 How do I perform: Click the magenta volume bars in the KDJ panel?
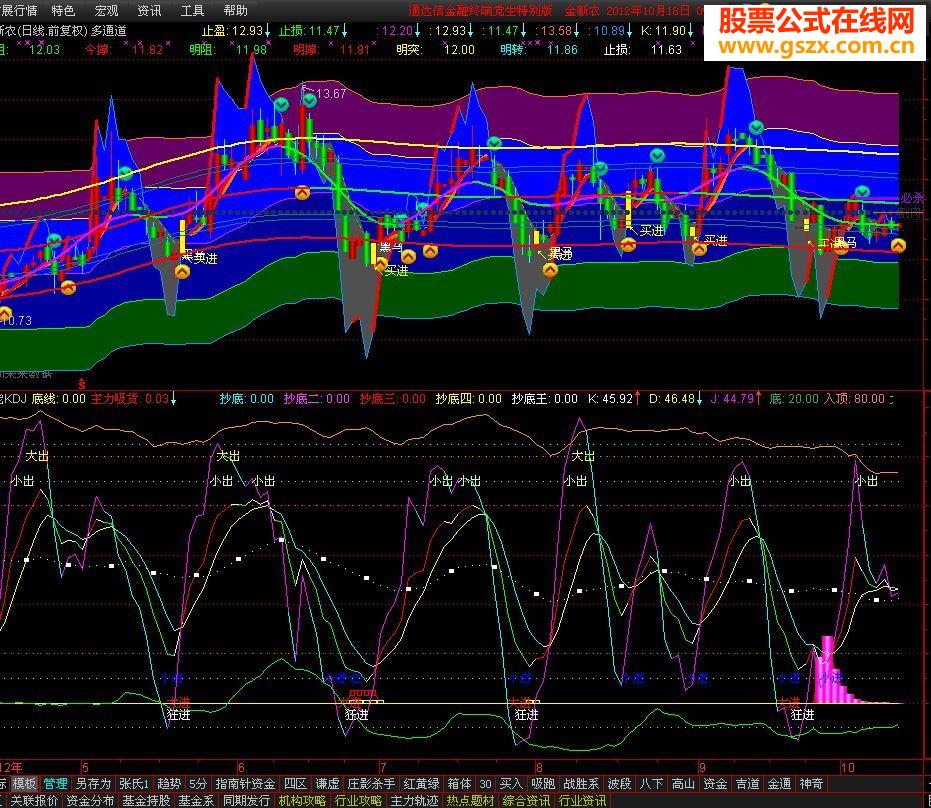point(836,671)
